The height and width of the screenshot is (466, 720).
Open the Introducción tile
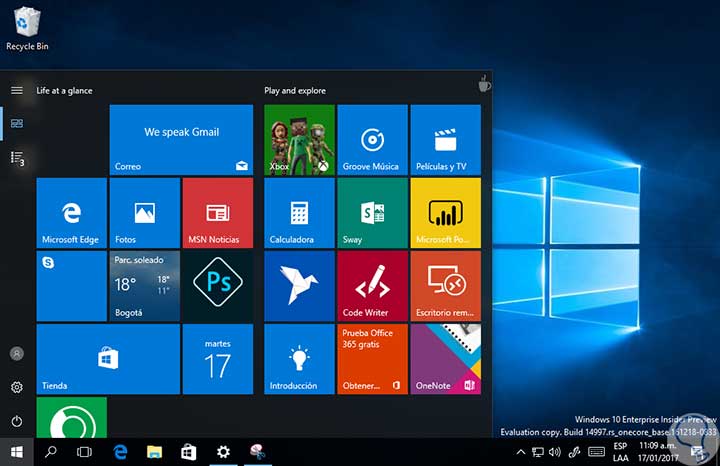click(299, 359)
